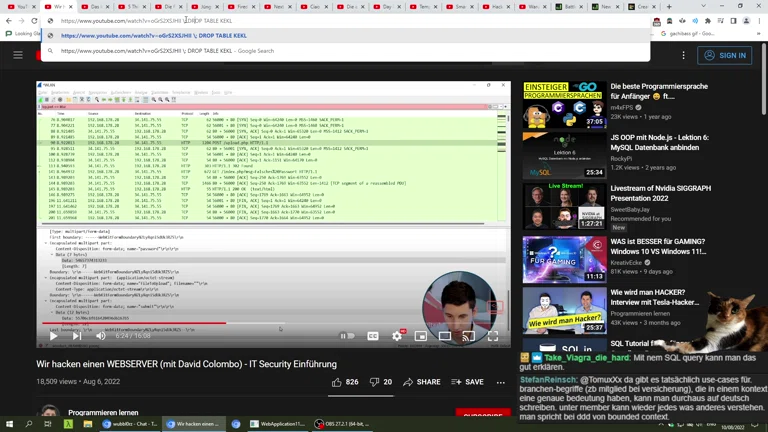Enable miniplayer mode

(421, 337)
